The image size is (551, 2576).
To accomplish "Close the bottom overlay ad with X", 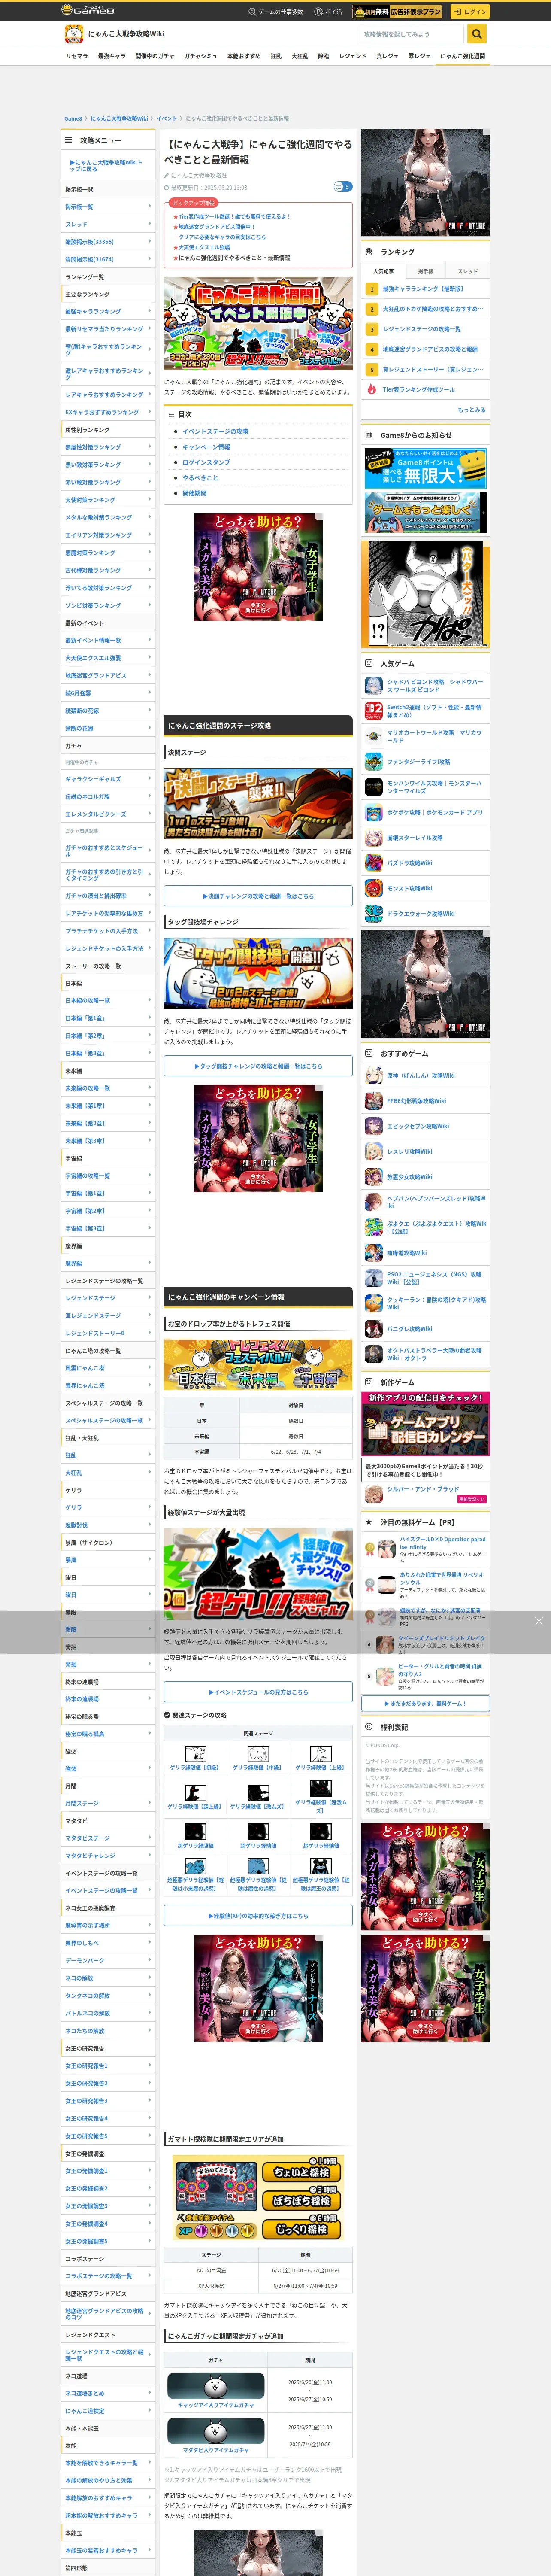I will 538,1622.
